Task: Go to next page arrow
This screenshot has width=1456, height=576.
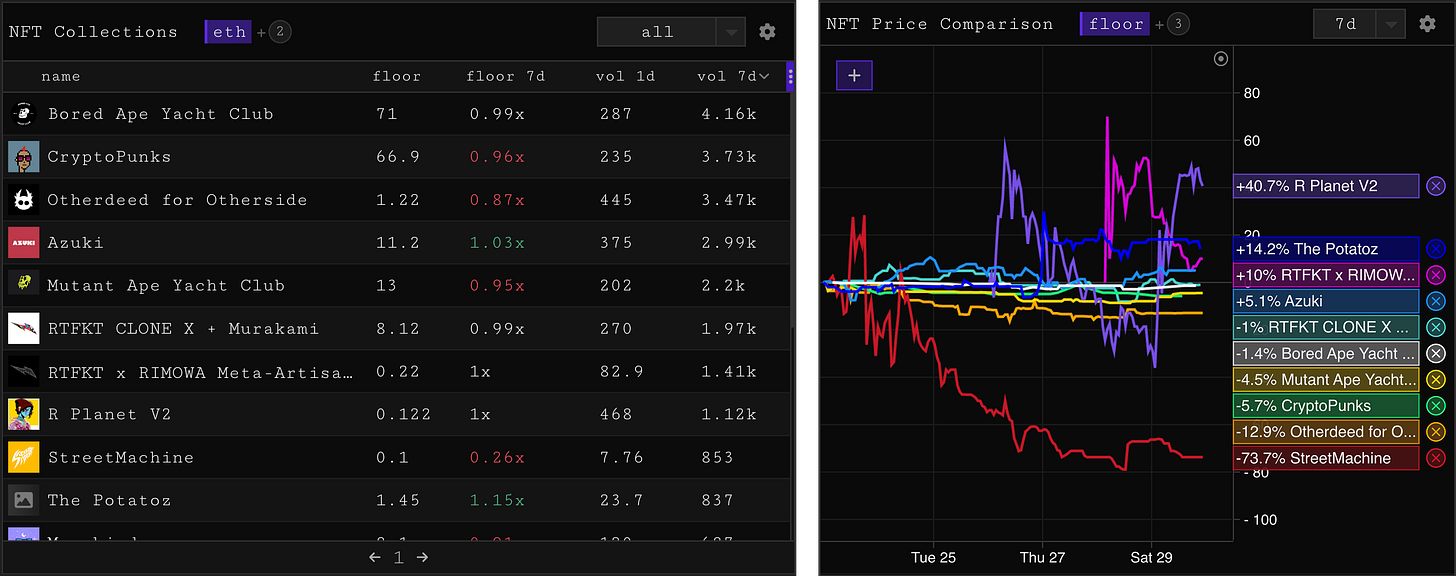Action: point(422,557)
